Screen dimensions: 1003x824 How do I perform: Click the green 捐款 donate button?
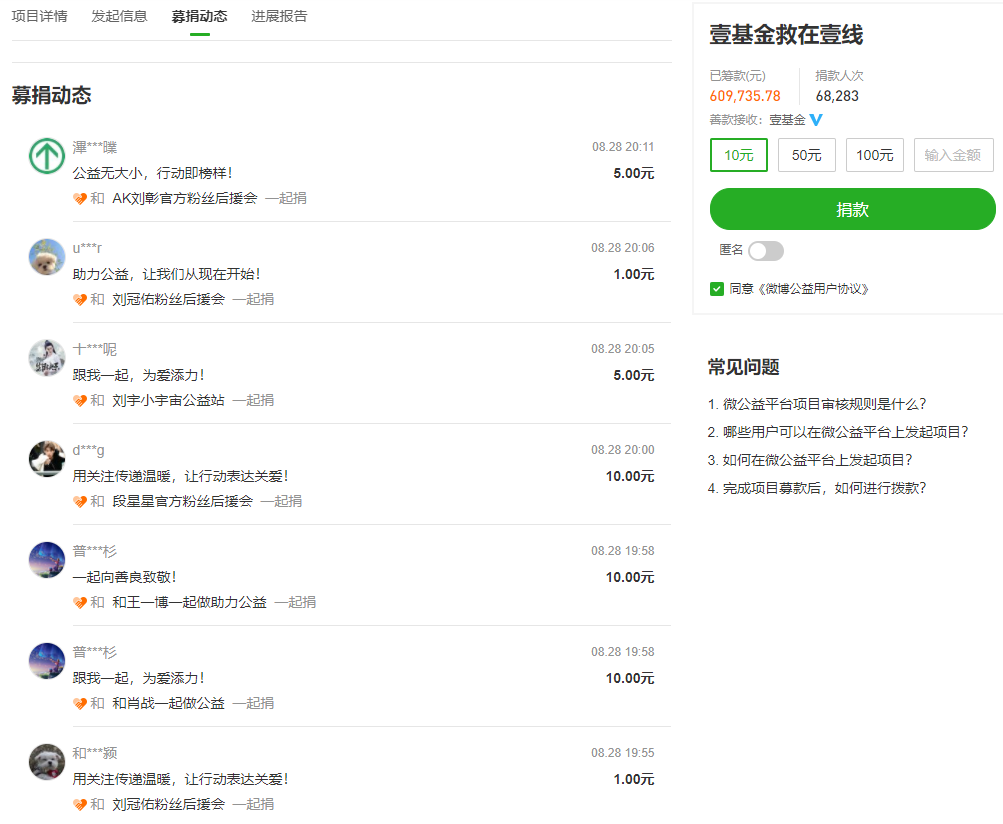point(852,209)
